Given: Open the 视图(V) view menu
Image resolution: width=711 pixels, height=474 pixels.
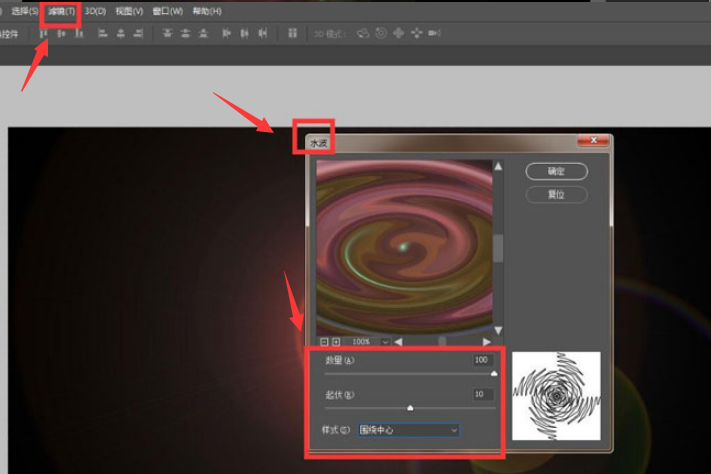Looking at the screenshot, I should [129, 11].
